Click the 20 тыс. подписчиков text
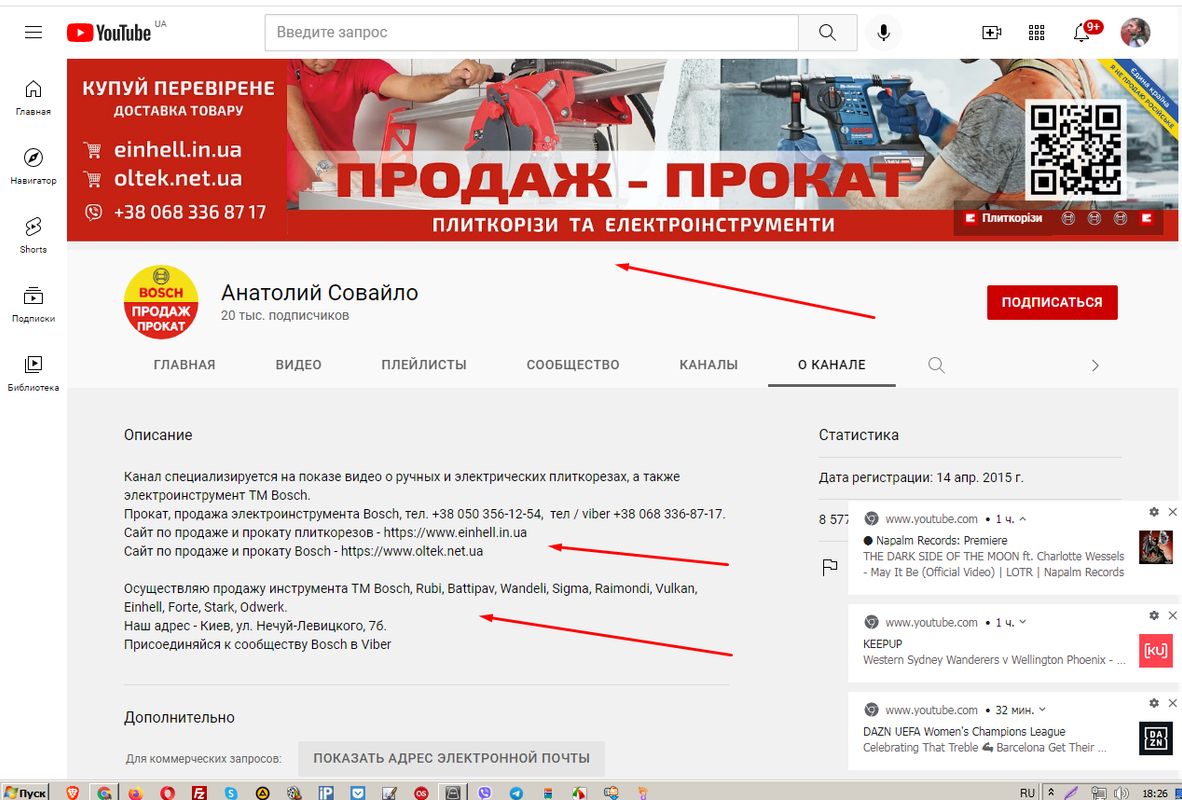 pos(285,315)
